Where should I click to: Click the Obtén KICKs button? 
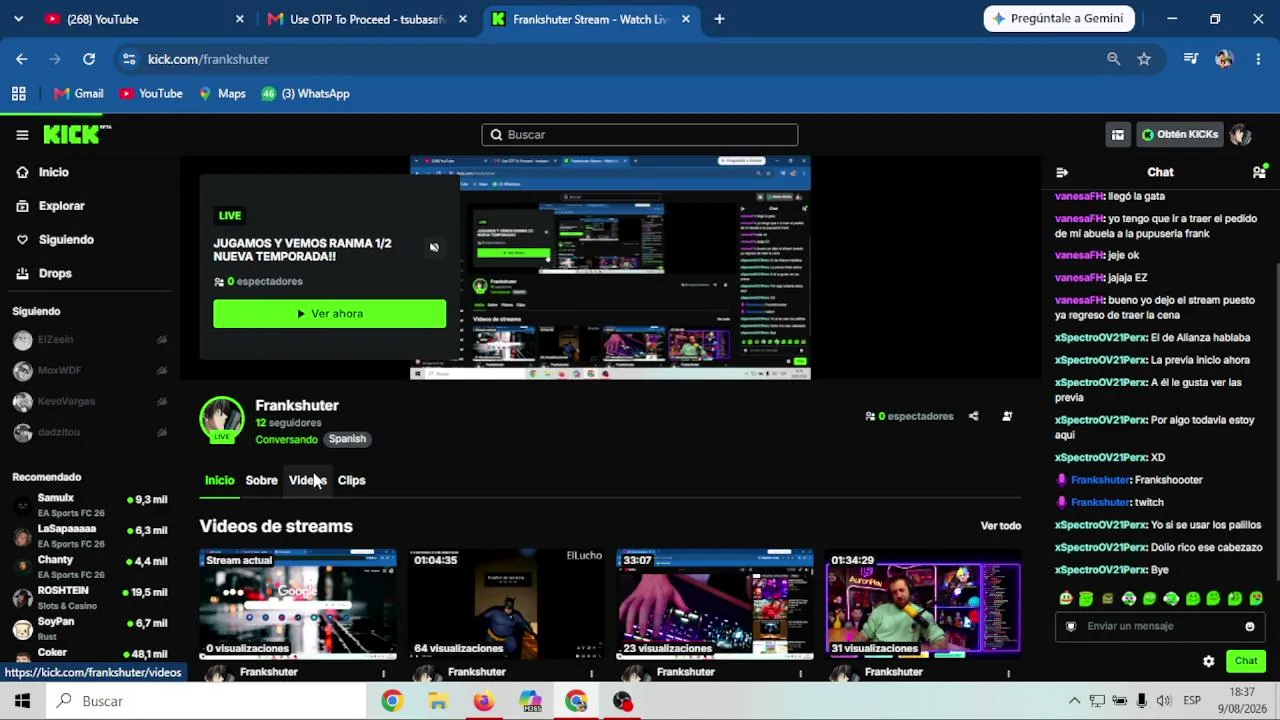(x=1180, y=135)
